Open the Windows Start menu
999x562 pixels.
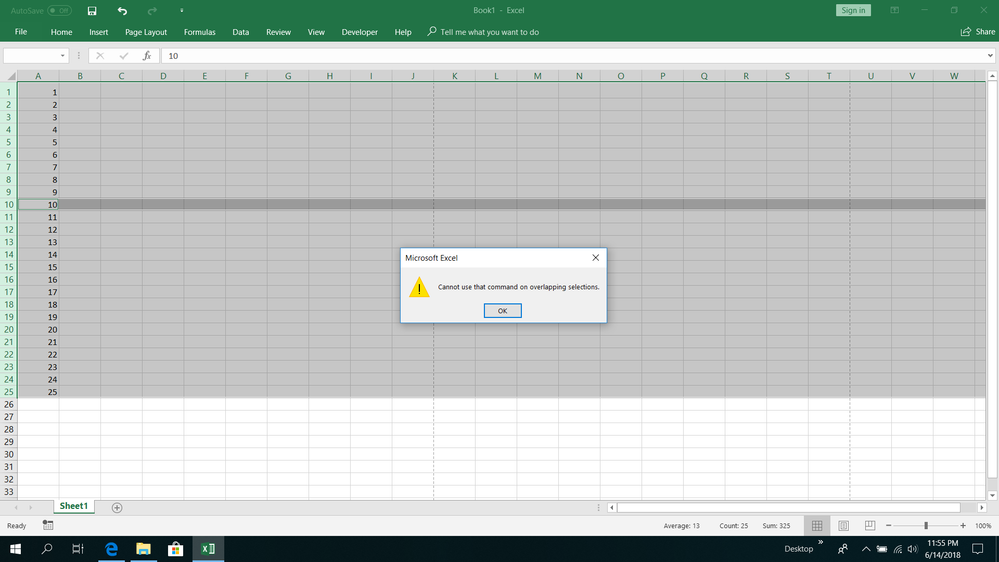pyautogui.click(x=15, y=549)
